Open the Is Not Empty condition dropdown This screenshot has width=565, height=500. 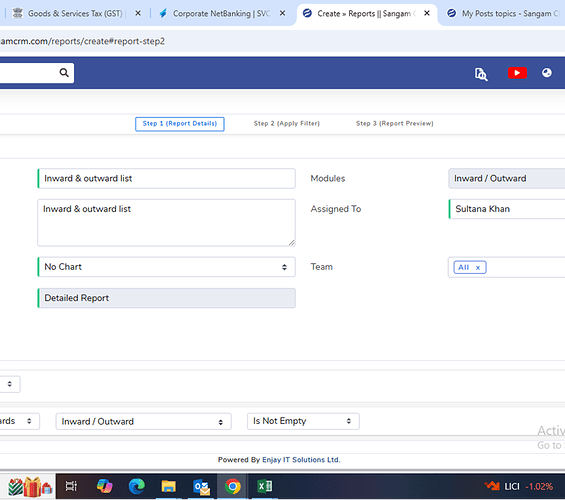pos(303,421)
